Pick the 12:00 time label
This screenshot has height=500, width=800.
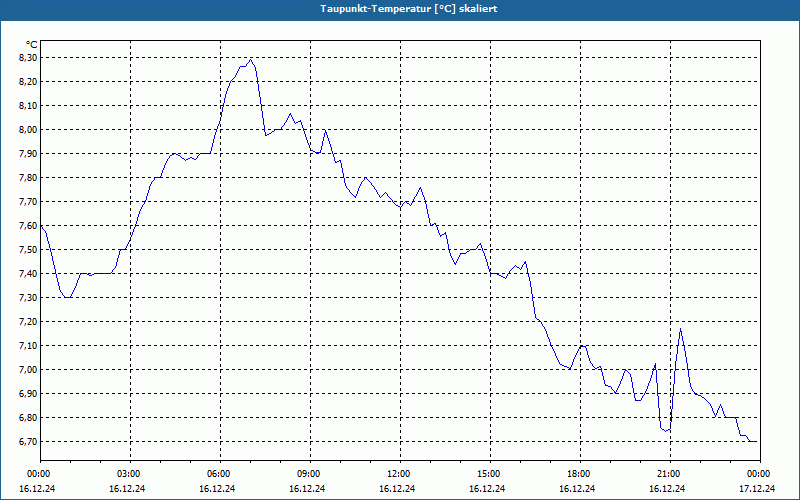coord(400,474)
